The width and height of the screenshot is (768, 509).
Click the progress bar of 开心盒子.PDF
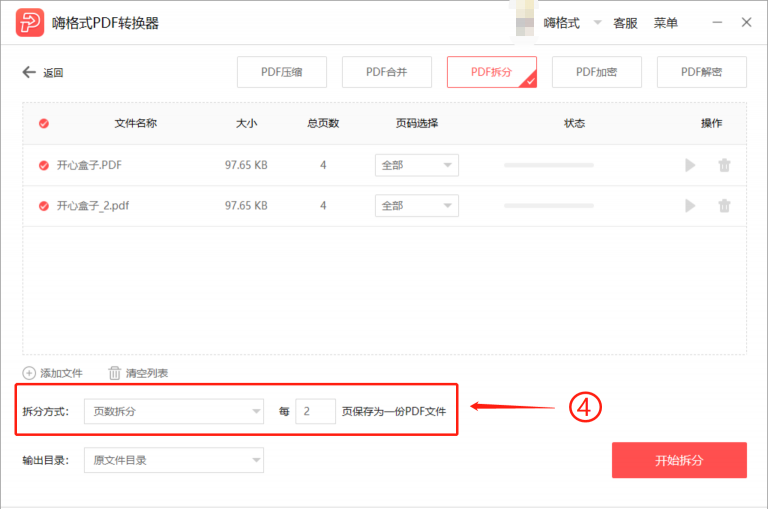[549, 165]
